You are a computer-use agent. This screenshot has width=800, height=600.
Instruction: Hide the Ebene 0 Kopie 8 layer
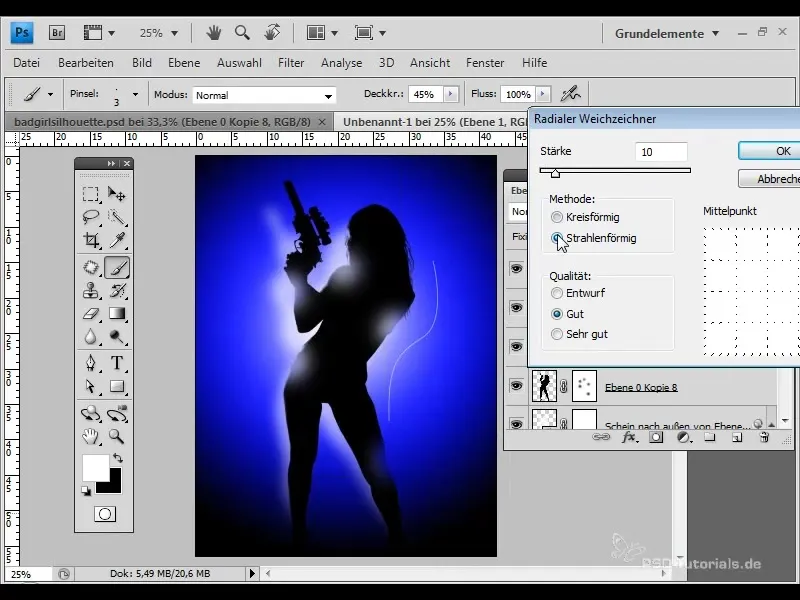click(516, 386)
